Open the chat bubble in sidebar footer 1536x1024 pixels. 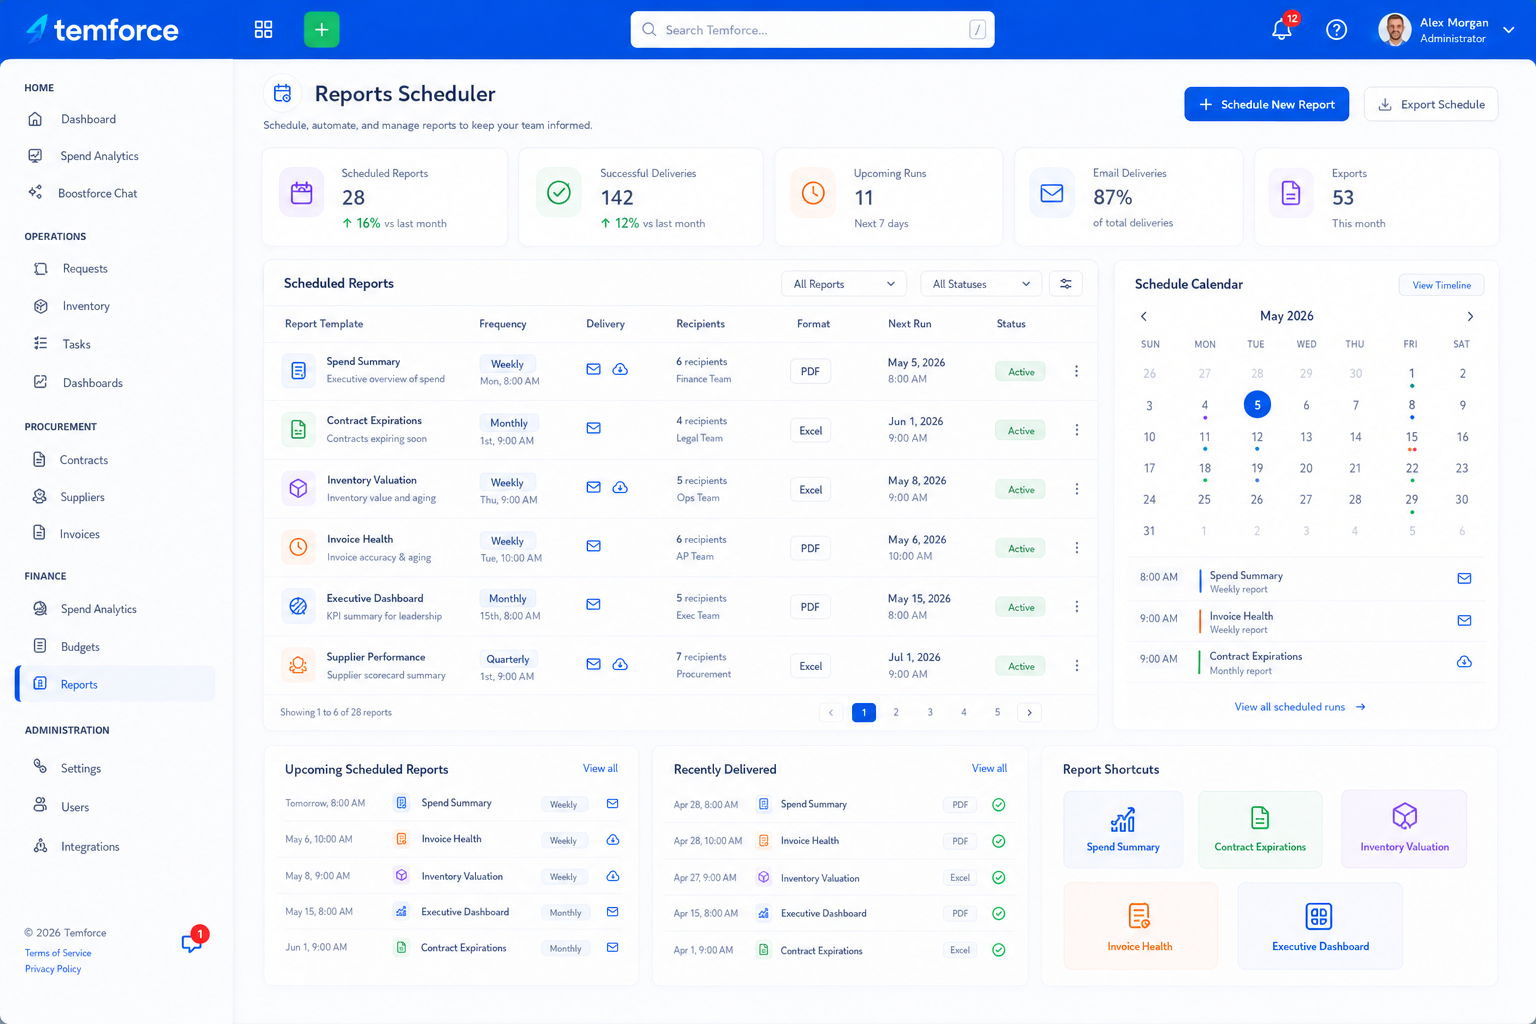tap(192, 942)
